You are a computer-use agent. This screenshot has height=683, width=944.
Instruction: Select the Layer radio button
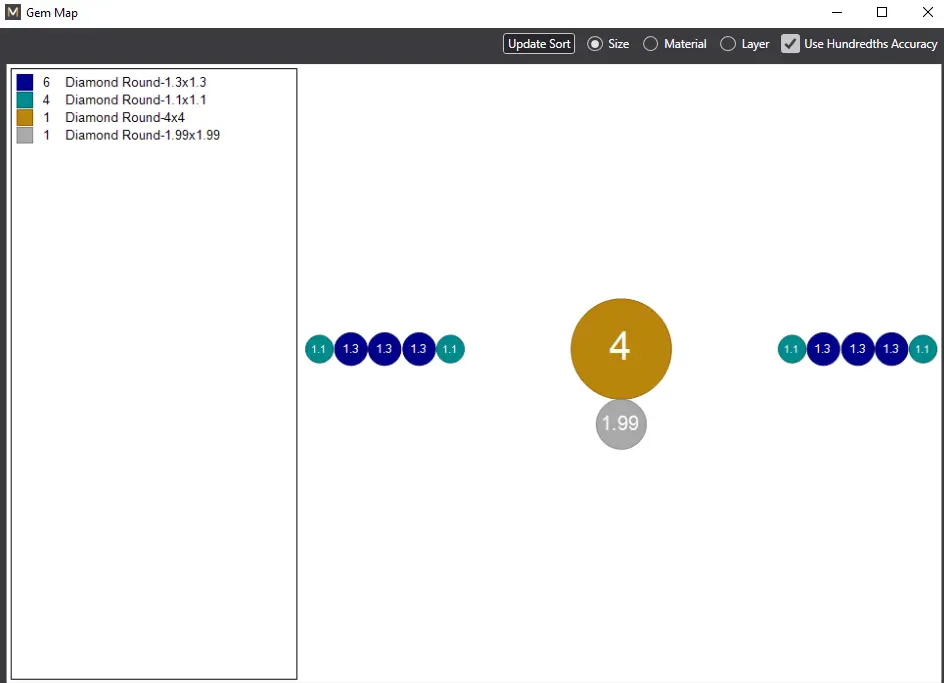728,44
